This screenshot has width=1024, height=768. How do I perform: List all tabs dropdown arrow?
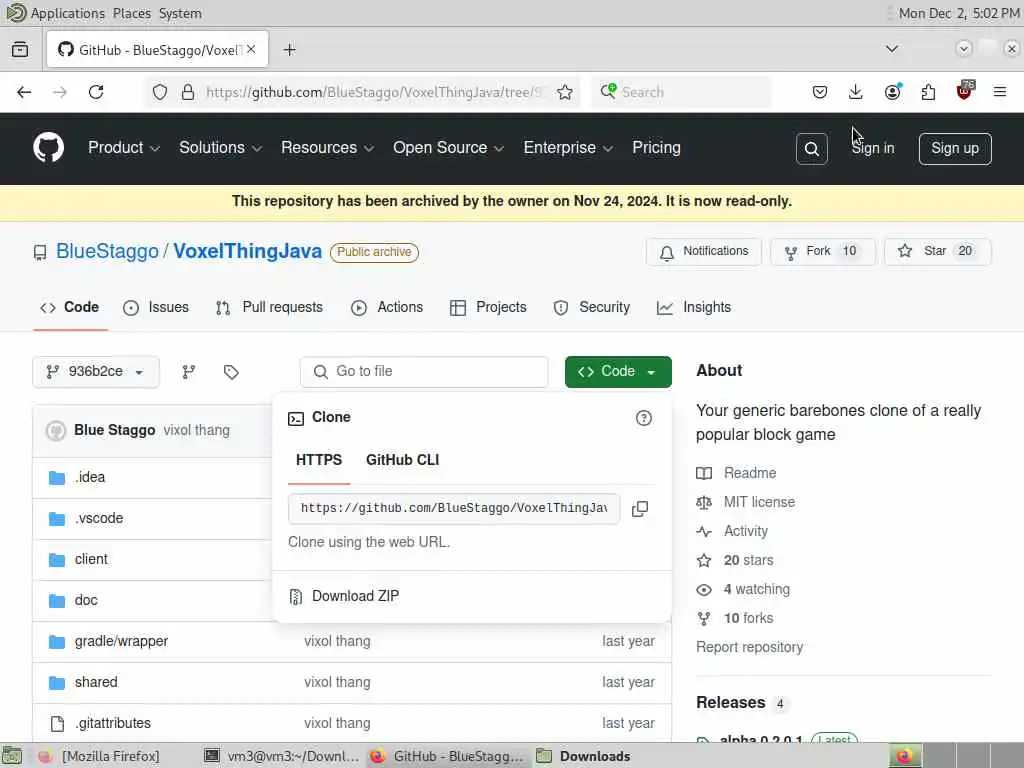point(891,49)
